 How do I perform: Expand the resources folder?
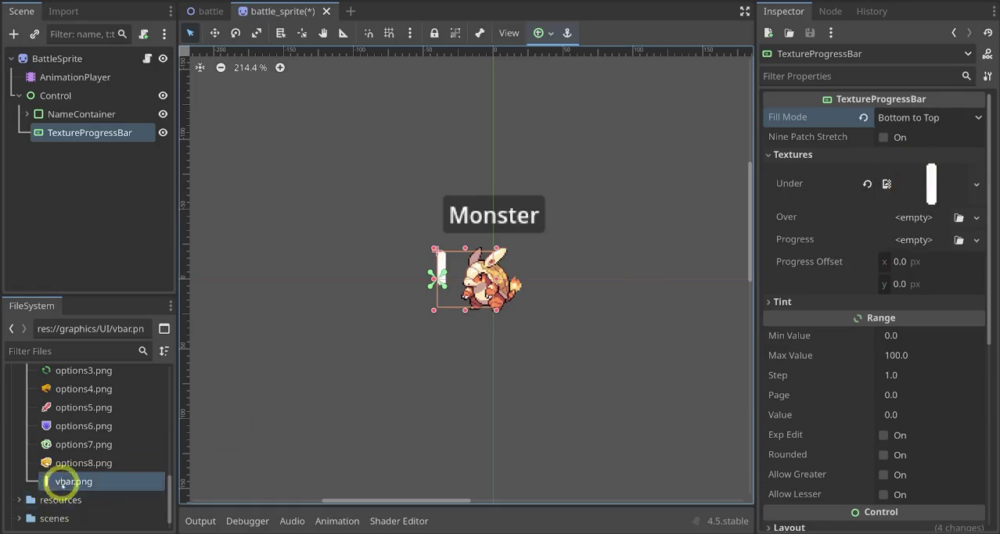coord(19,500)
